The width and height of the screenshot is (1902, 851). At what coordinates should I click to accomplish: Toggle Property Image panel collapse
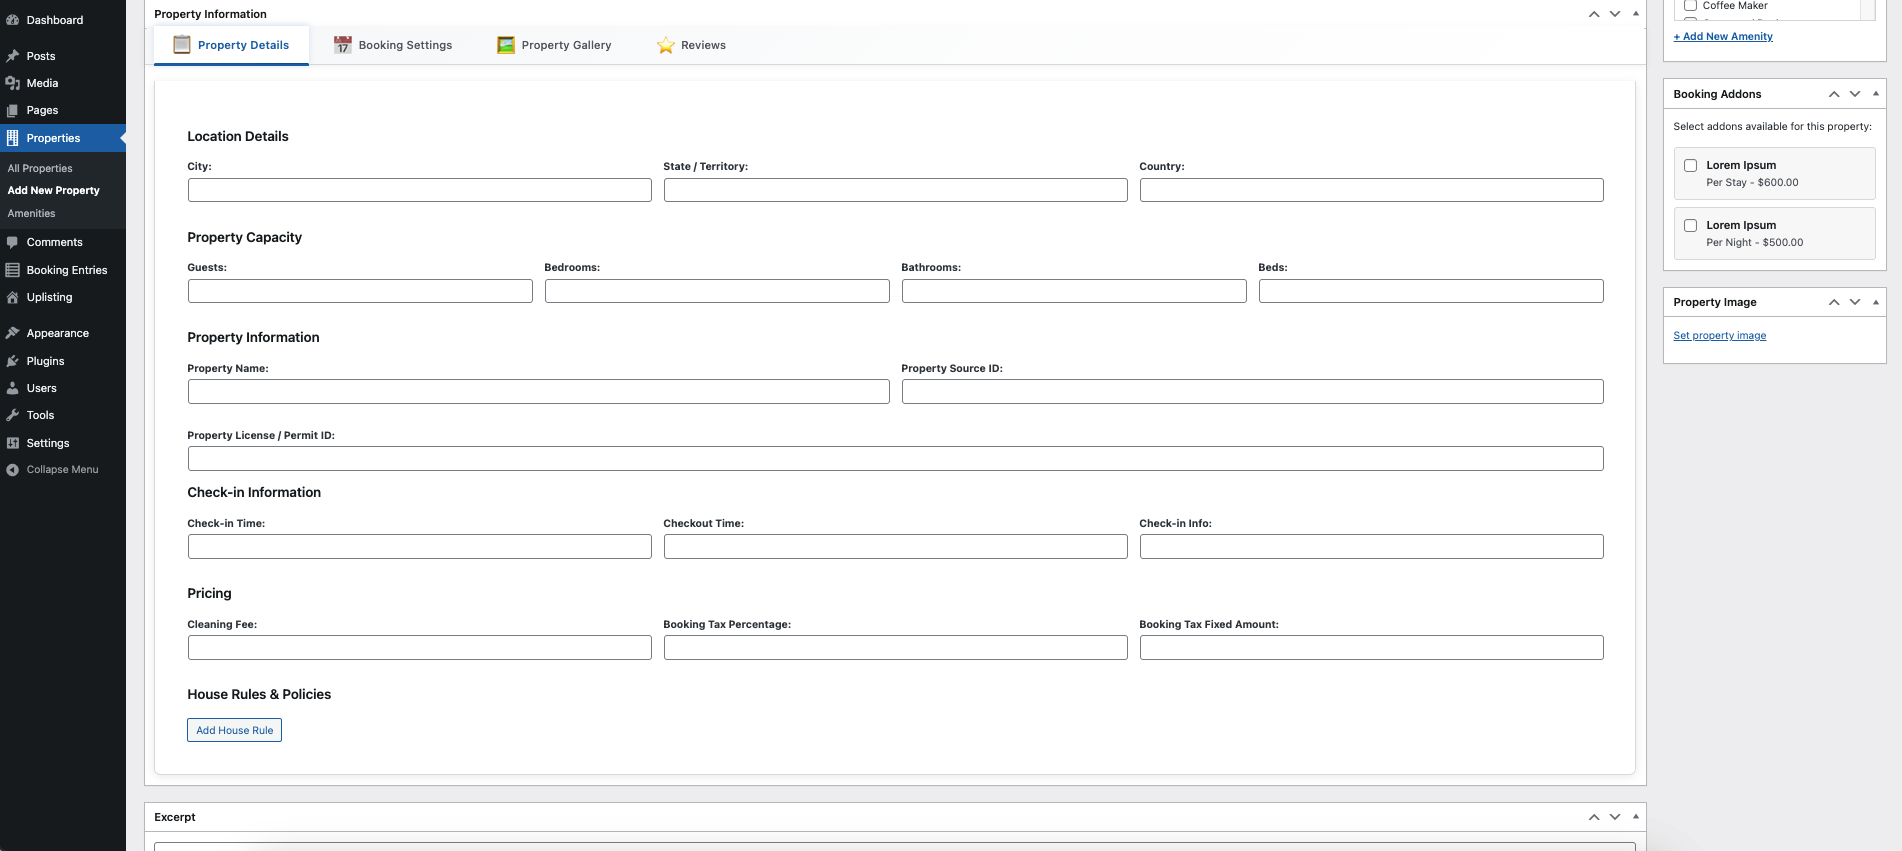click(1876, 302)
